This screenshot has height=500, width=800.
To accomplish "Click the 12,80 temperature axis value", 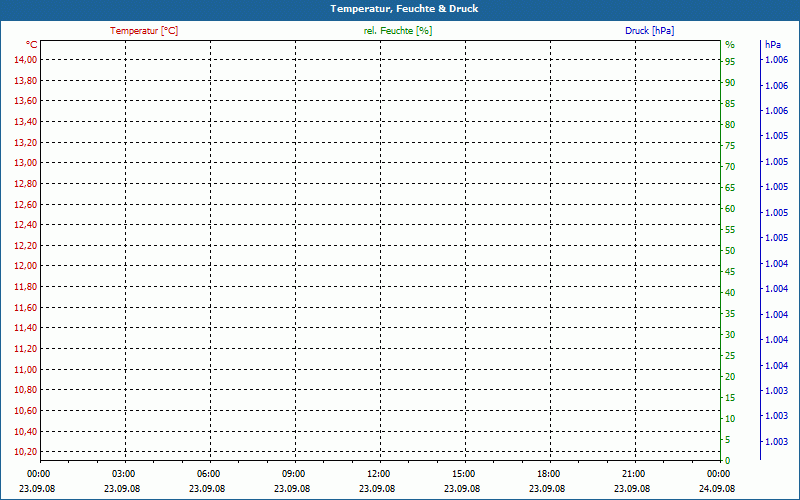I will [x=26, y=184].
